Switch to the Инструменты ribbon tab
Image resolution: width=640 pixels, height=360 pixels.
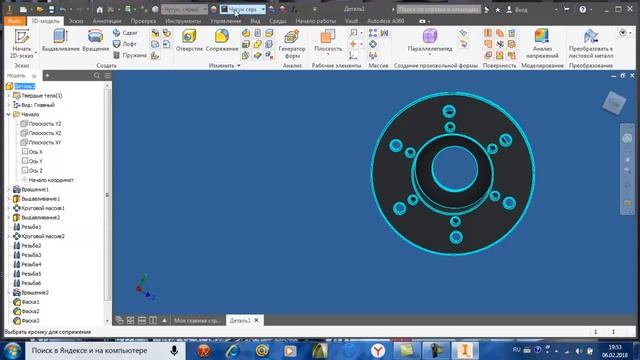(x=183, y=21)
